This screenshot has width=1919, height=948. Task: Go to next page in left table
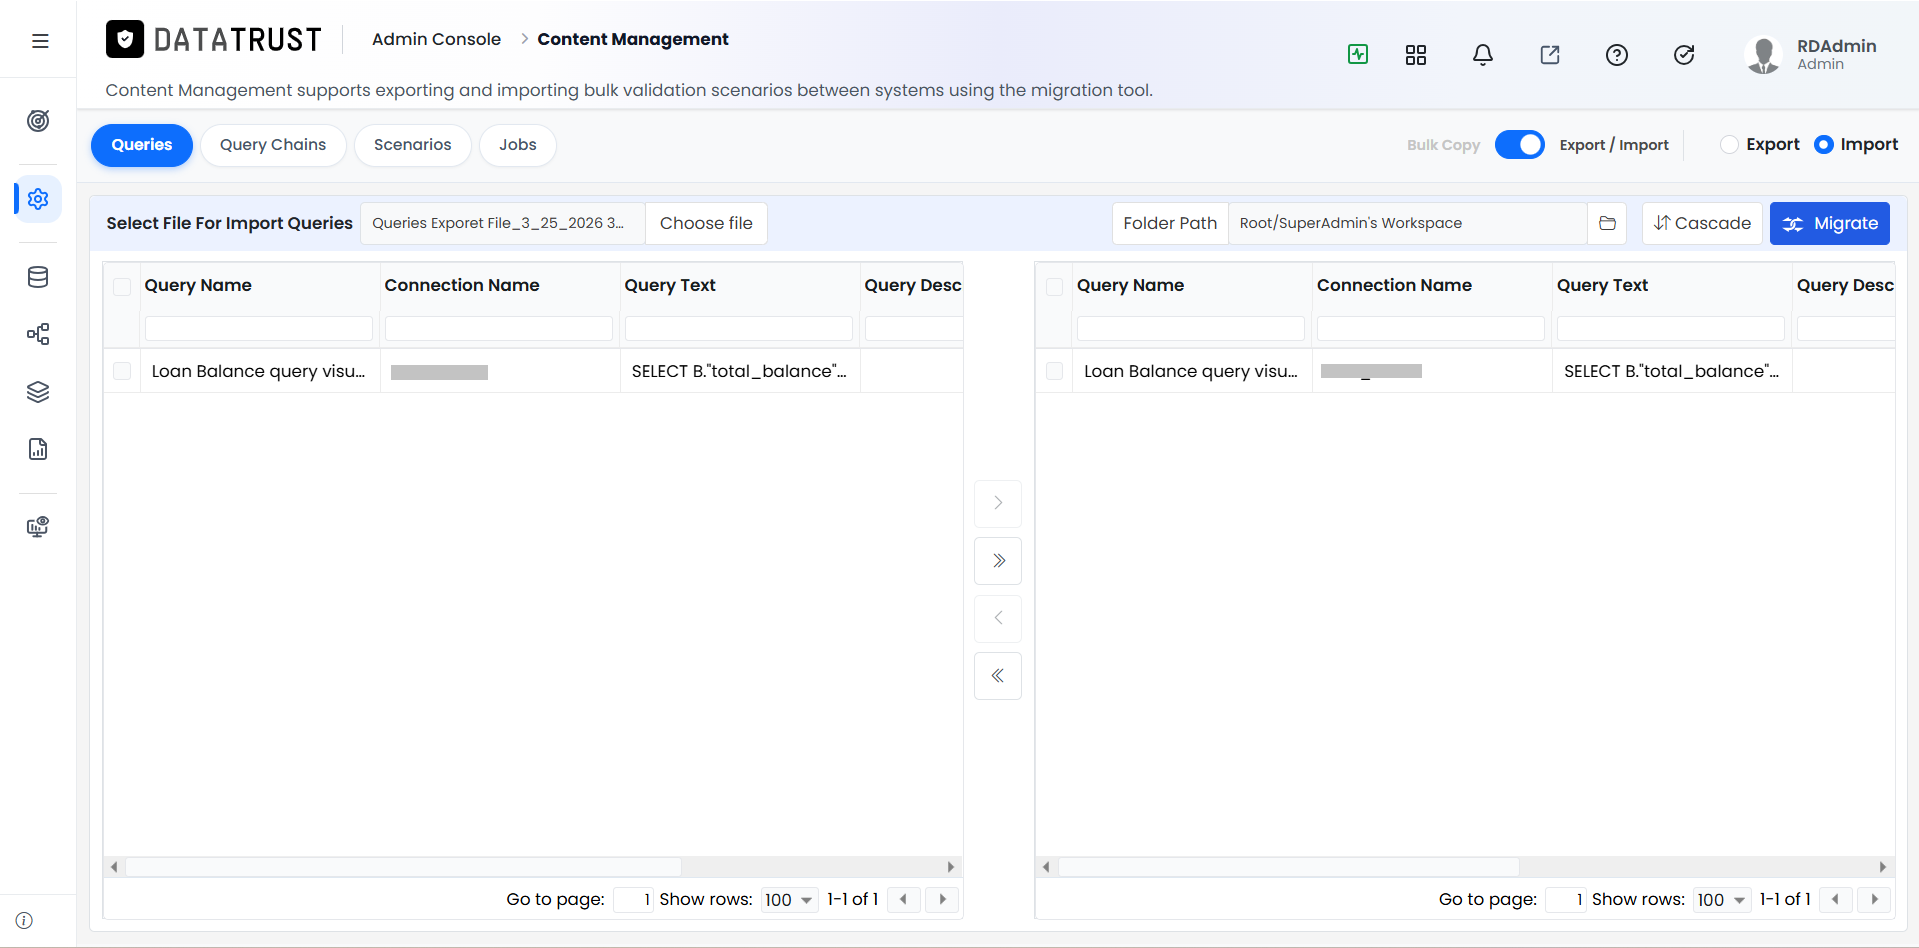942,899
